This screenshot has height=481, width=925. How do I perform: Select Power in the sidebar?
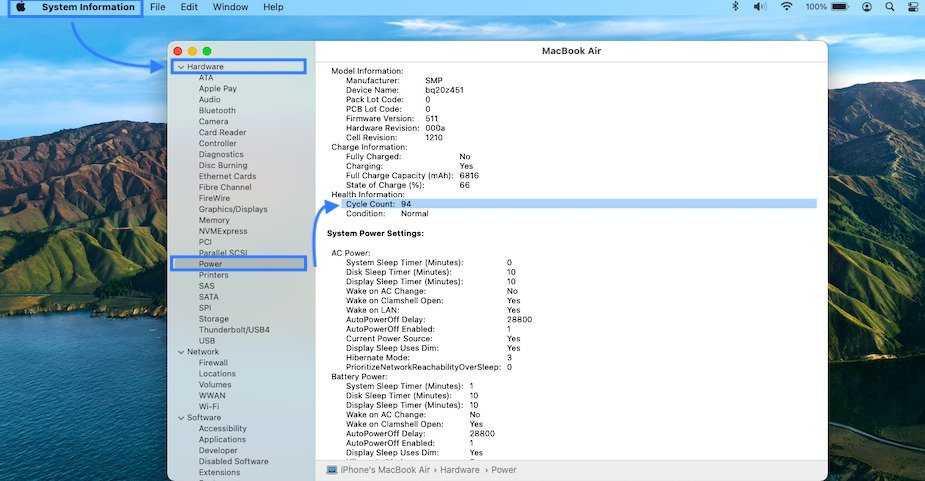point(210,264)
